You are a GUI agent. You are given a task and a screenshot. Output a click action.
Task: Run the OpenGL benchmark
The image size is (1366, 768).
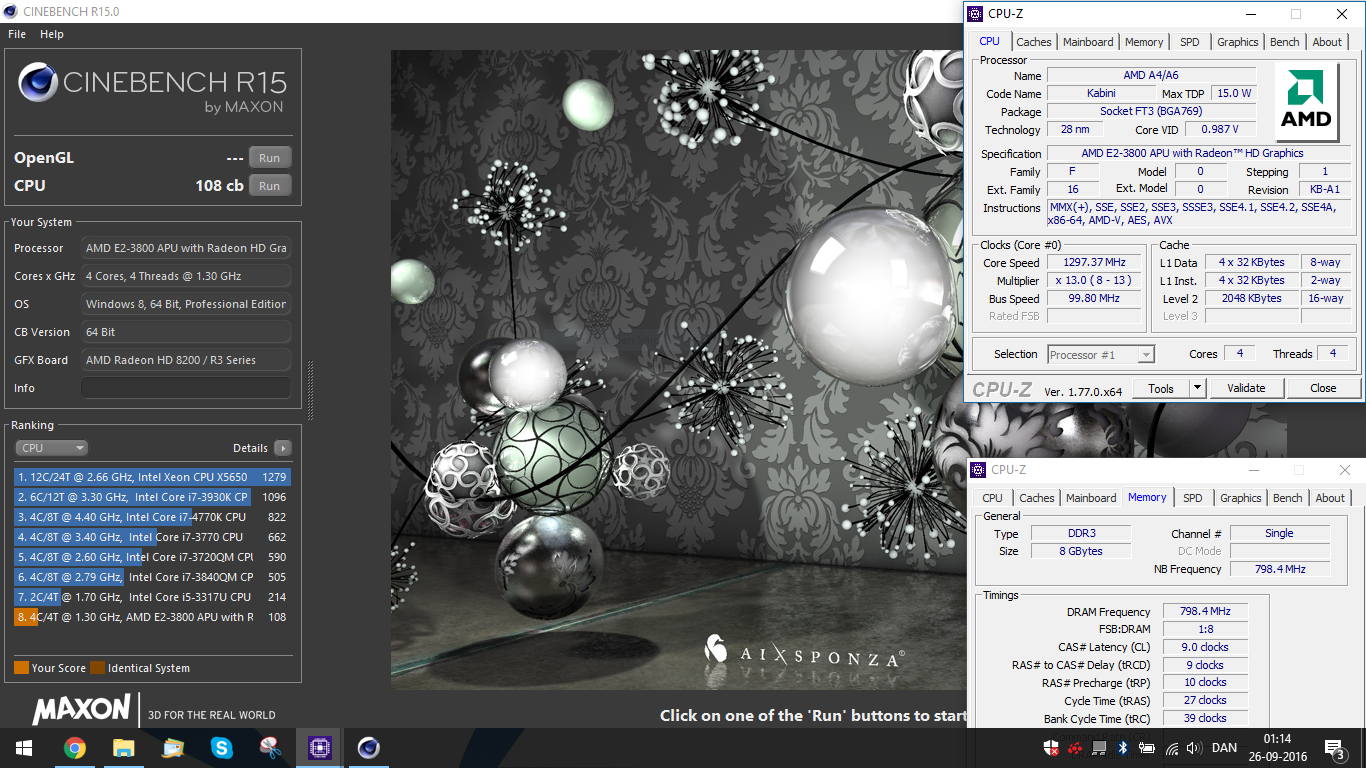[x=270, y=158]
